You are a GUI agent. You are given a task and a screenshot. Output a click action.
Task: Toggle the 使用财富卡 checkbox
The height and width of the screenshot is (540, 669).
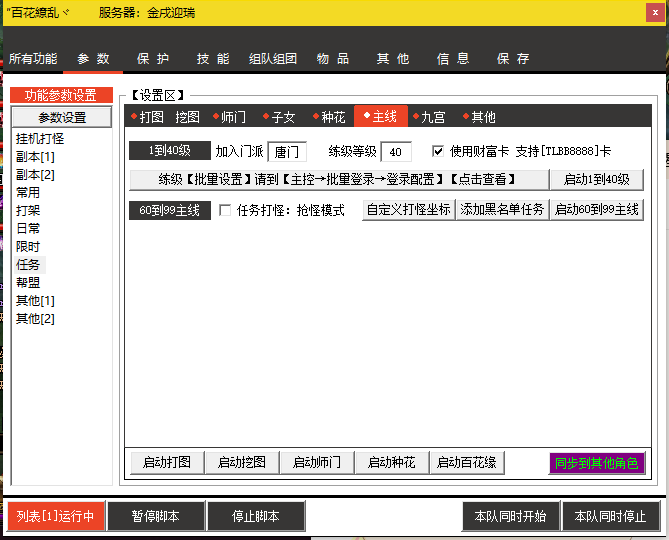tap(438, 151)
